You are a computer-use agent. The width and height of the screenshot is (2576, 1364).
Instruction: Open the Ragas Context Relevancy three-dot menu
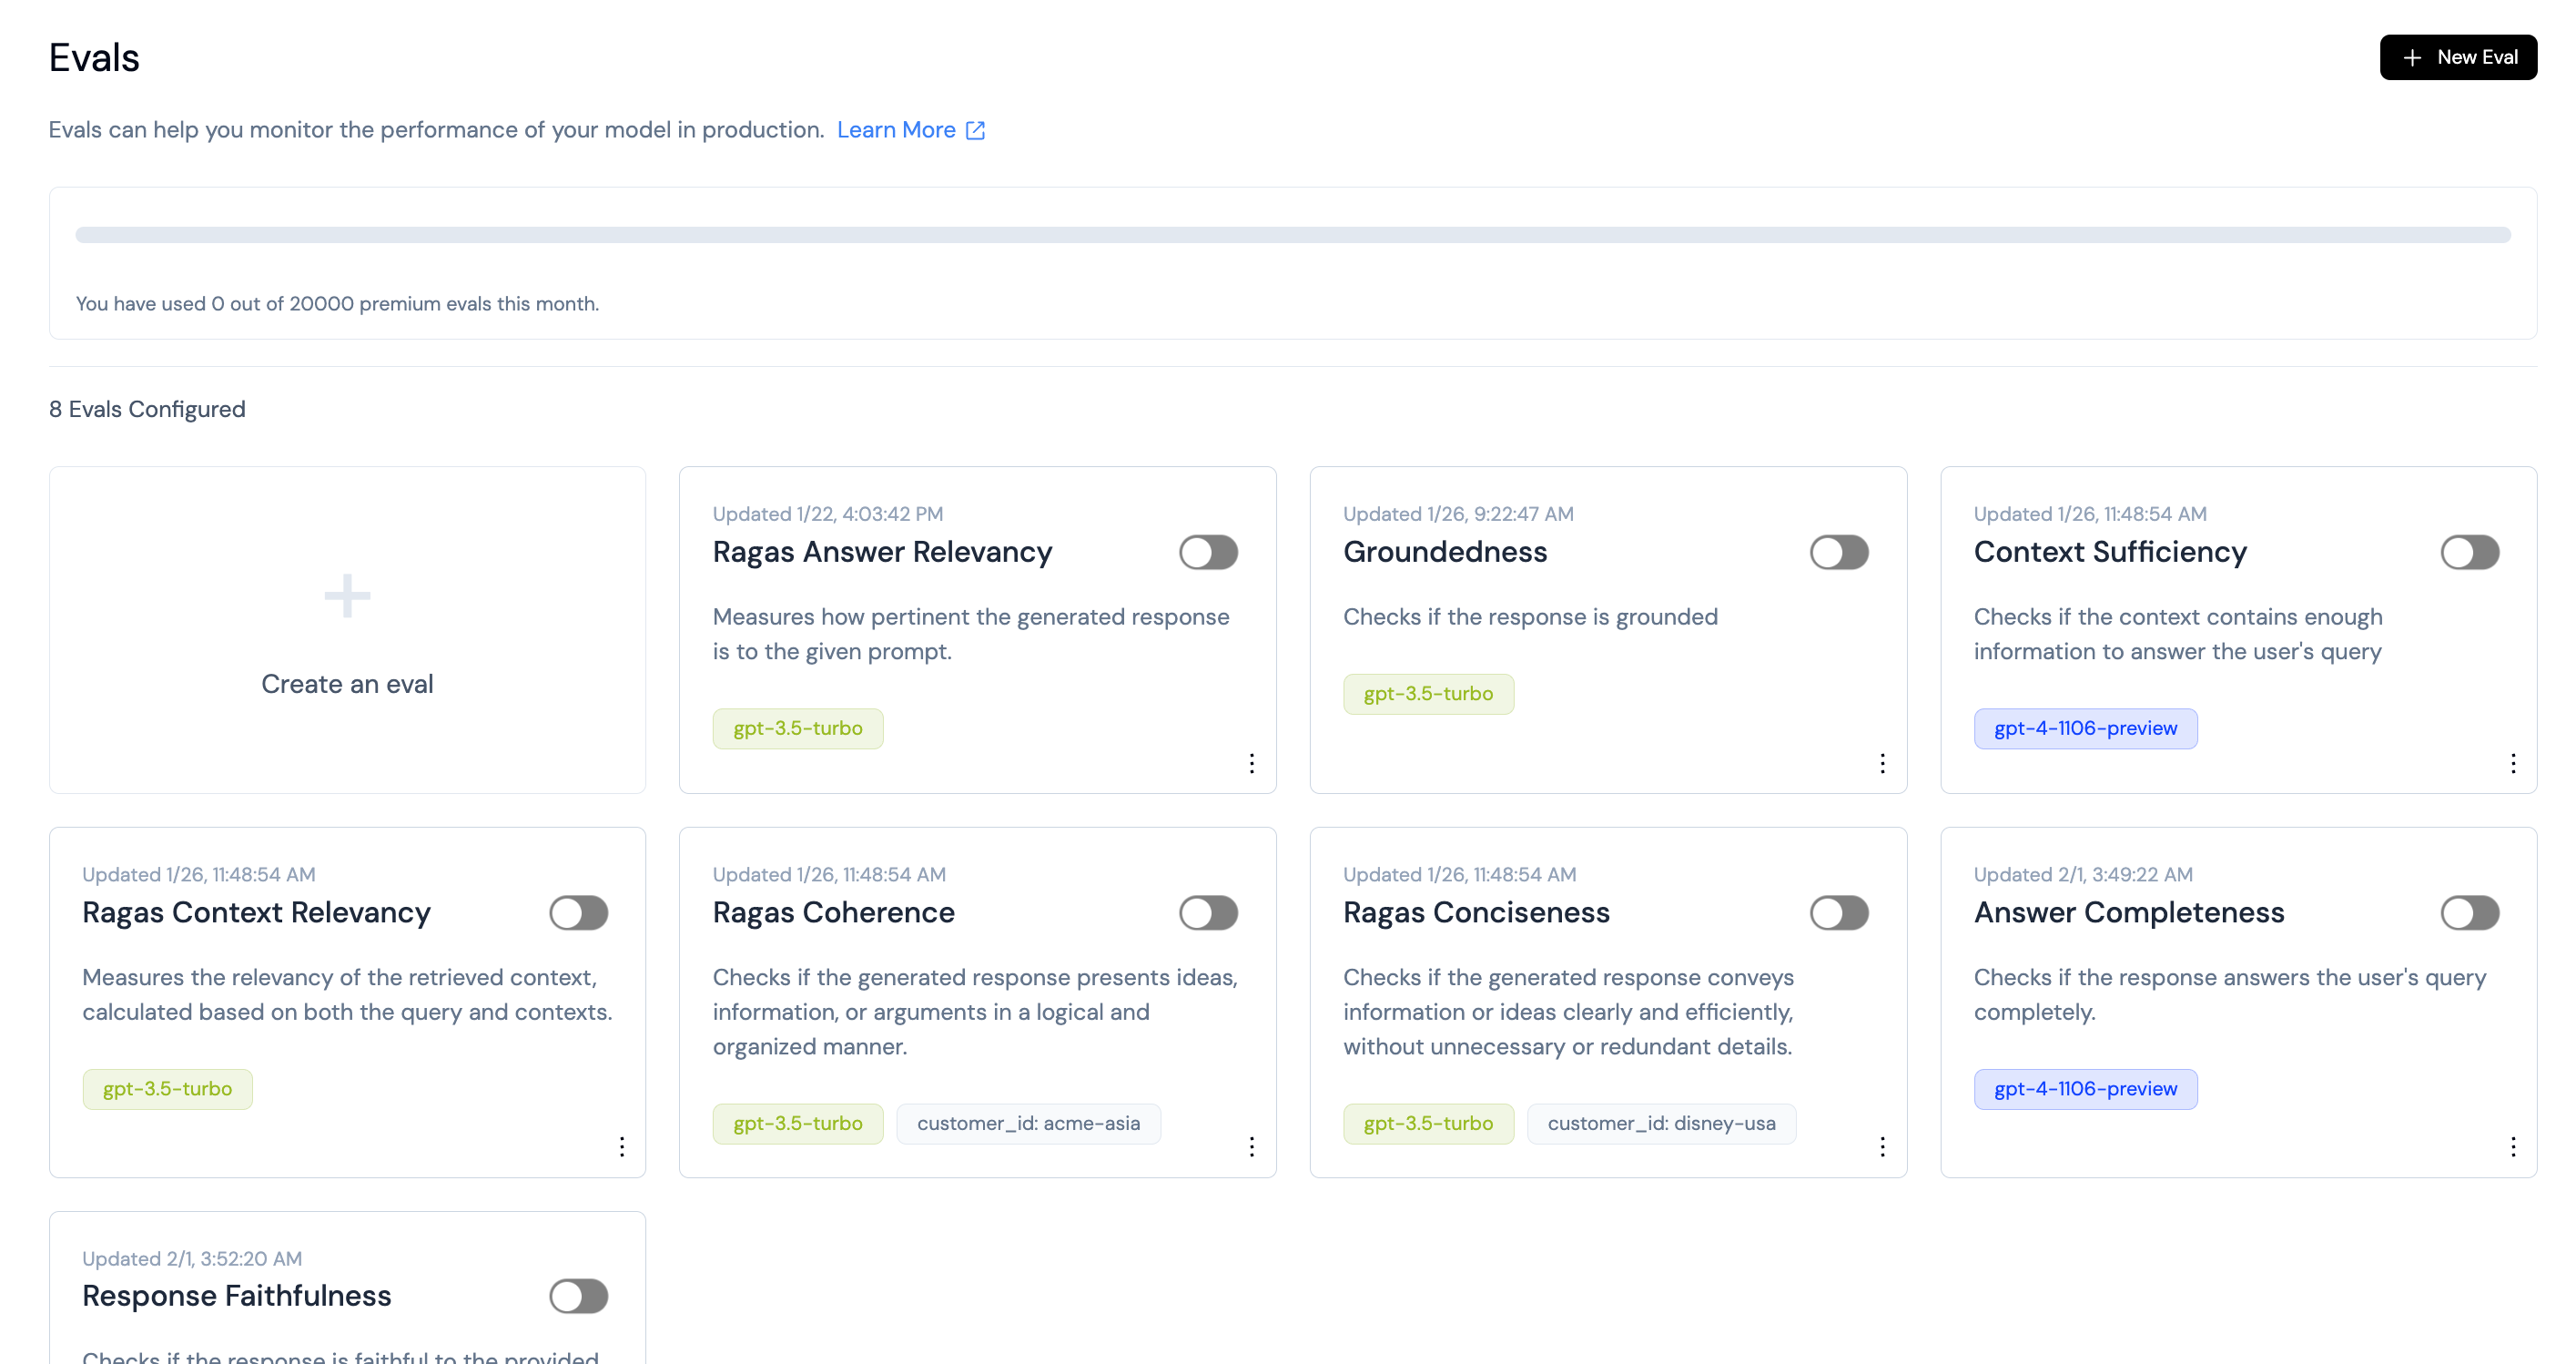(621, 1146)
